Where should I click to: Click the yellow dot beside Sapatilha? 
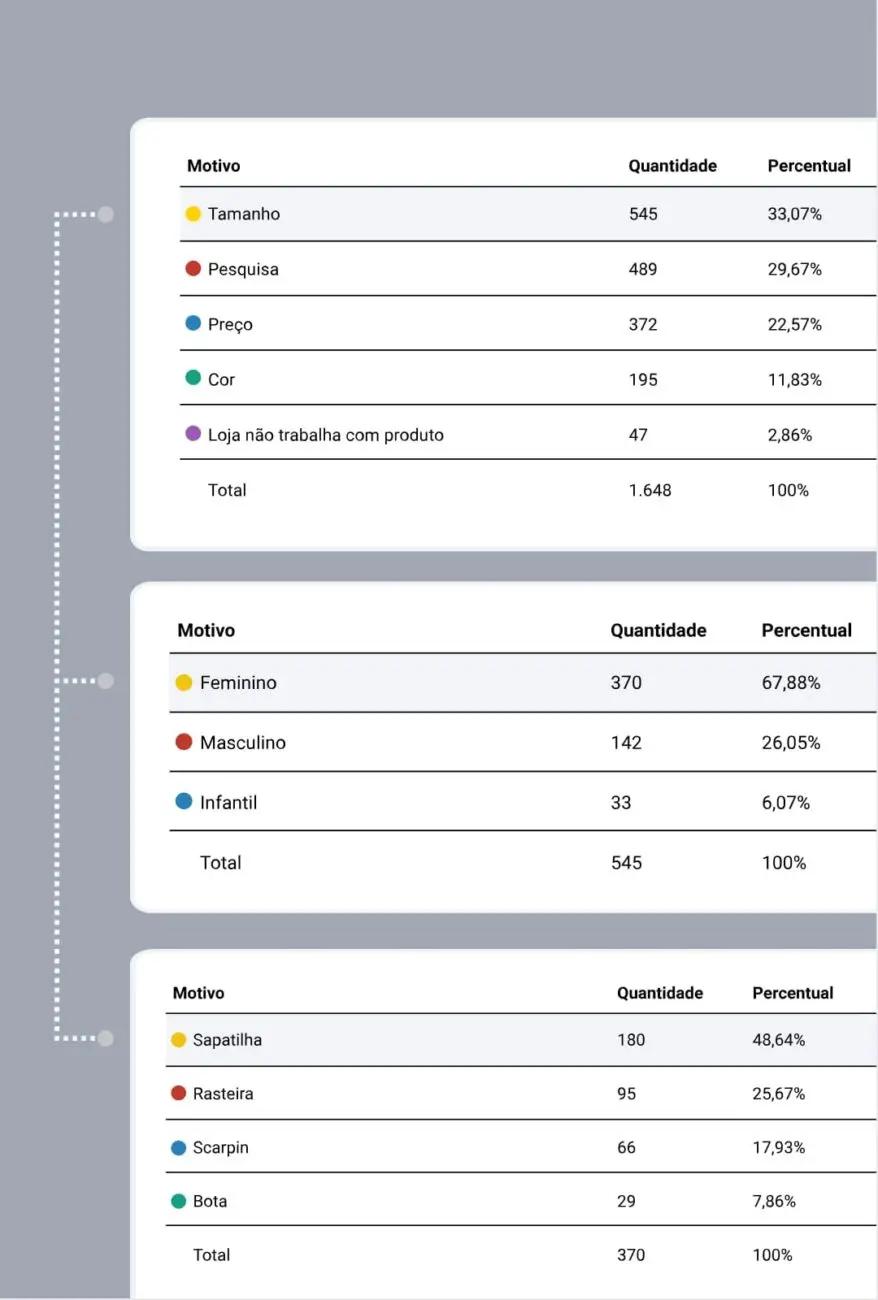[x=179, y=1040]
